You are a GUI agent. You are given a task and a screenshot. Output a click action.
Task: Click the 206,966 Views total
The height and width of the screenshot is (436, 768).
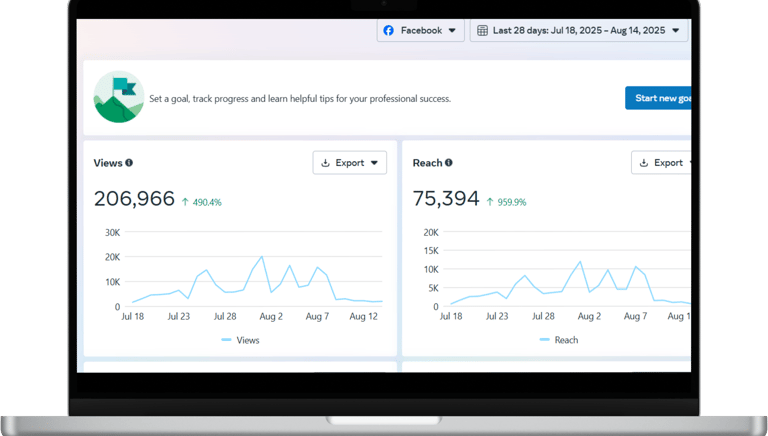(x=134, y=198)
